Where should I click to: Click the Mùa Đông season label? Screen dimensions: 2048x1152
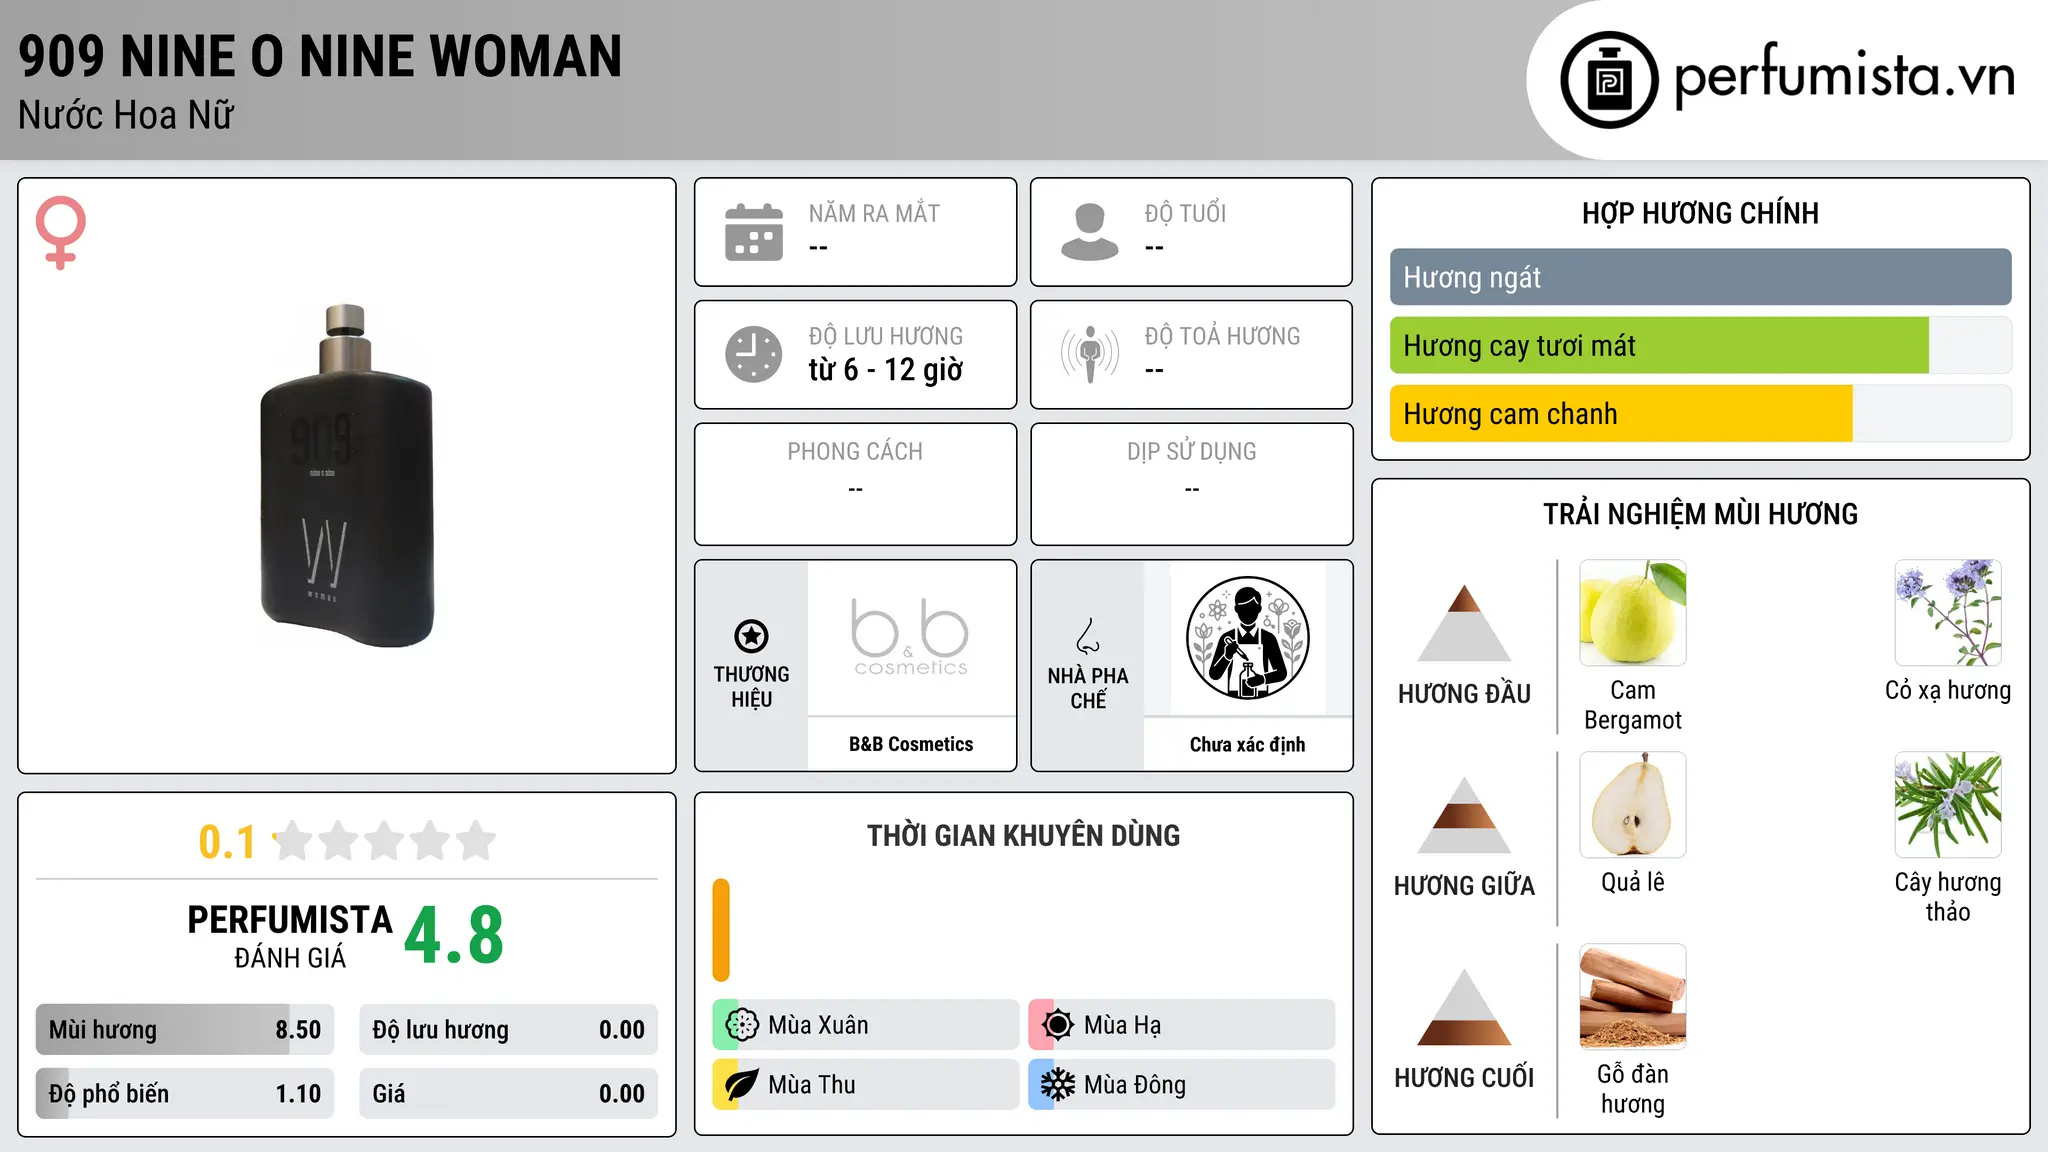pos(1135,1085)
